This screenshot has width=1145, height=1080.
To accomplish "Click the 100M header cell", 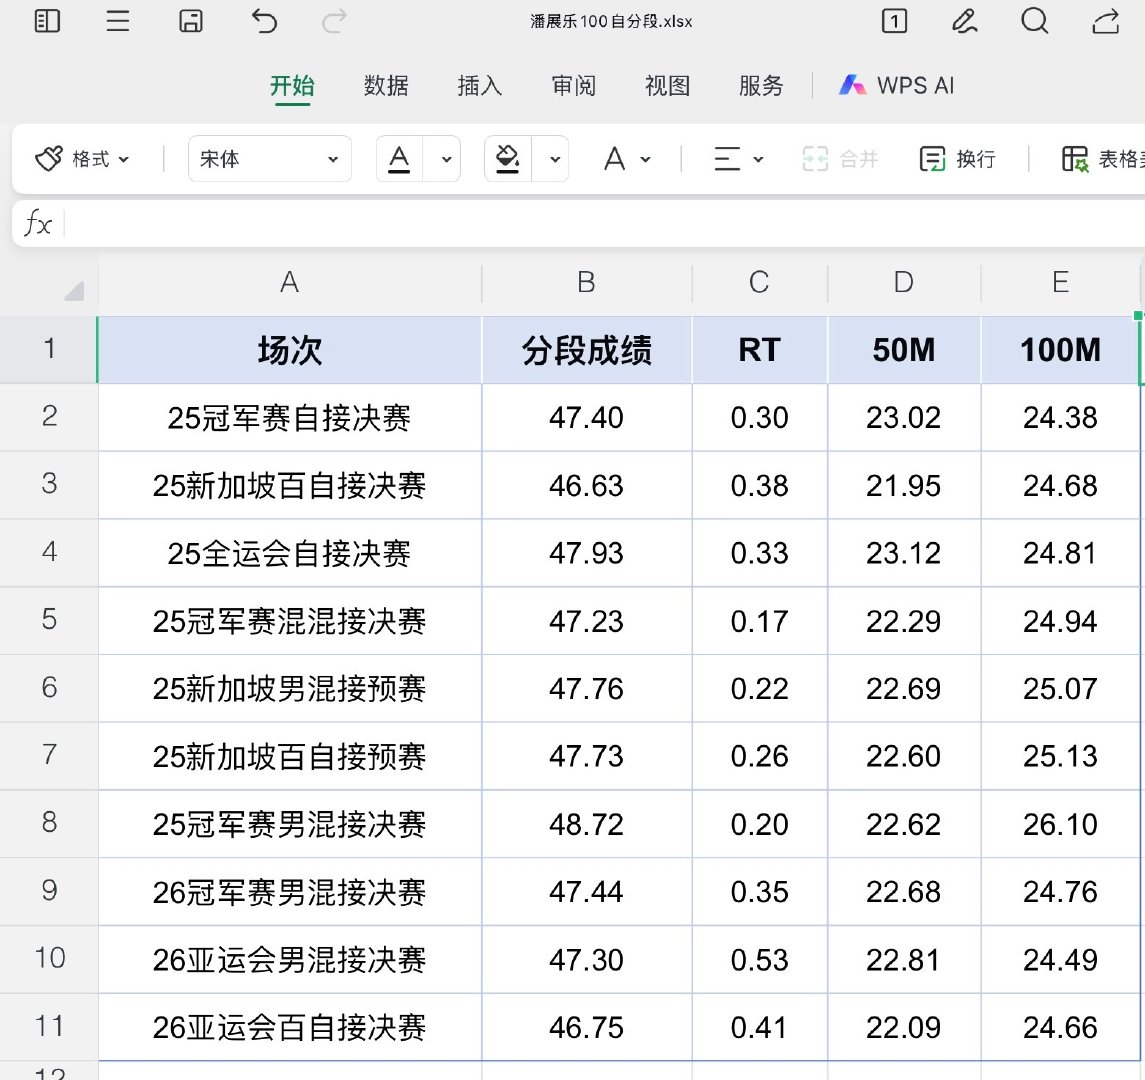I will tap(1060, 350).
